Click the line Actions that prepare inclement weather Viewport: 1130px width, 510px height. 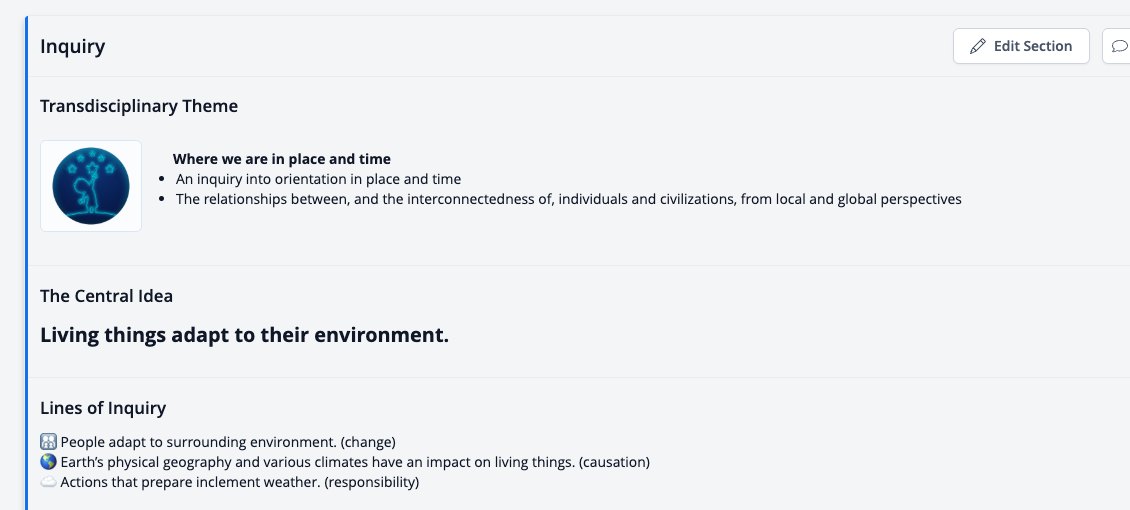pyautogui.click(x=239, y=482)
